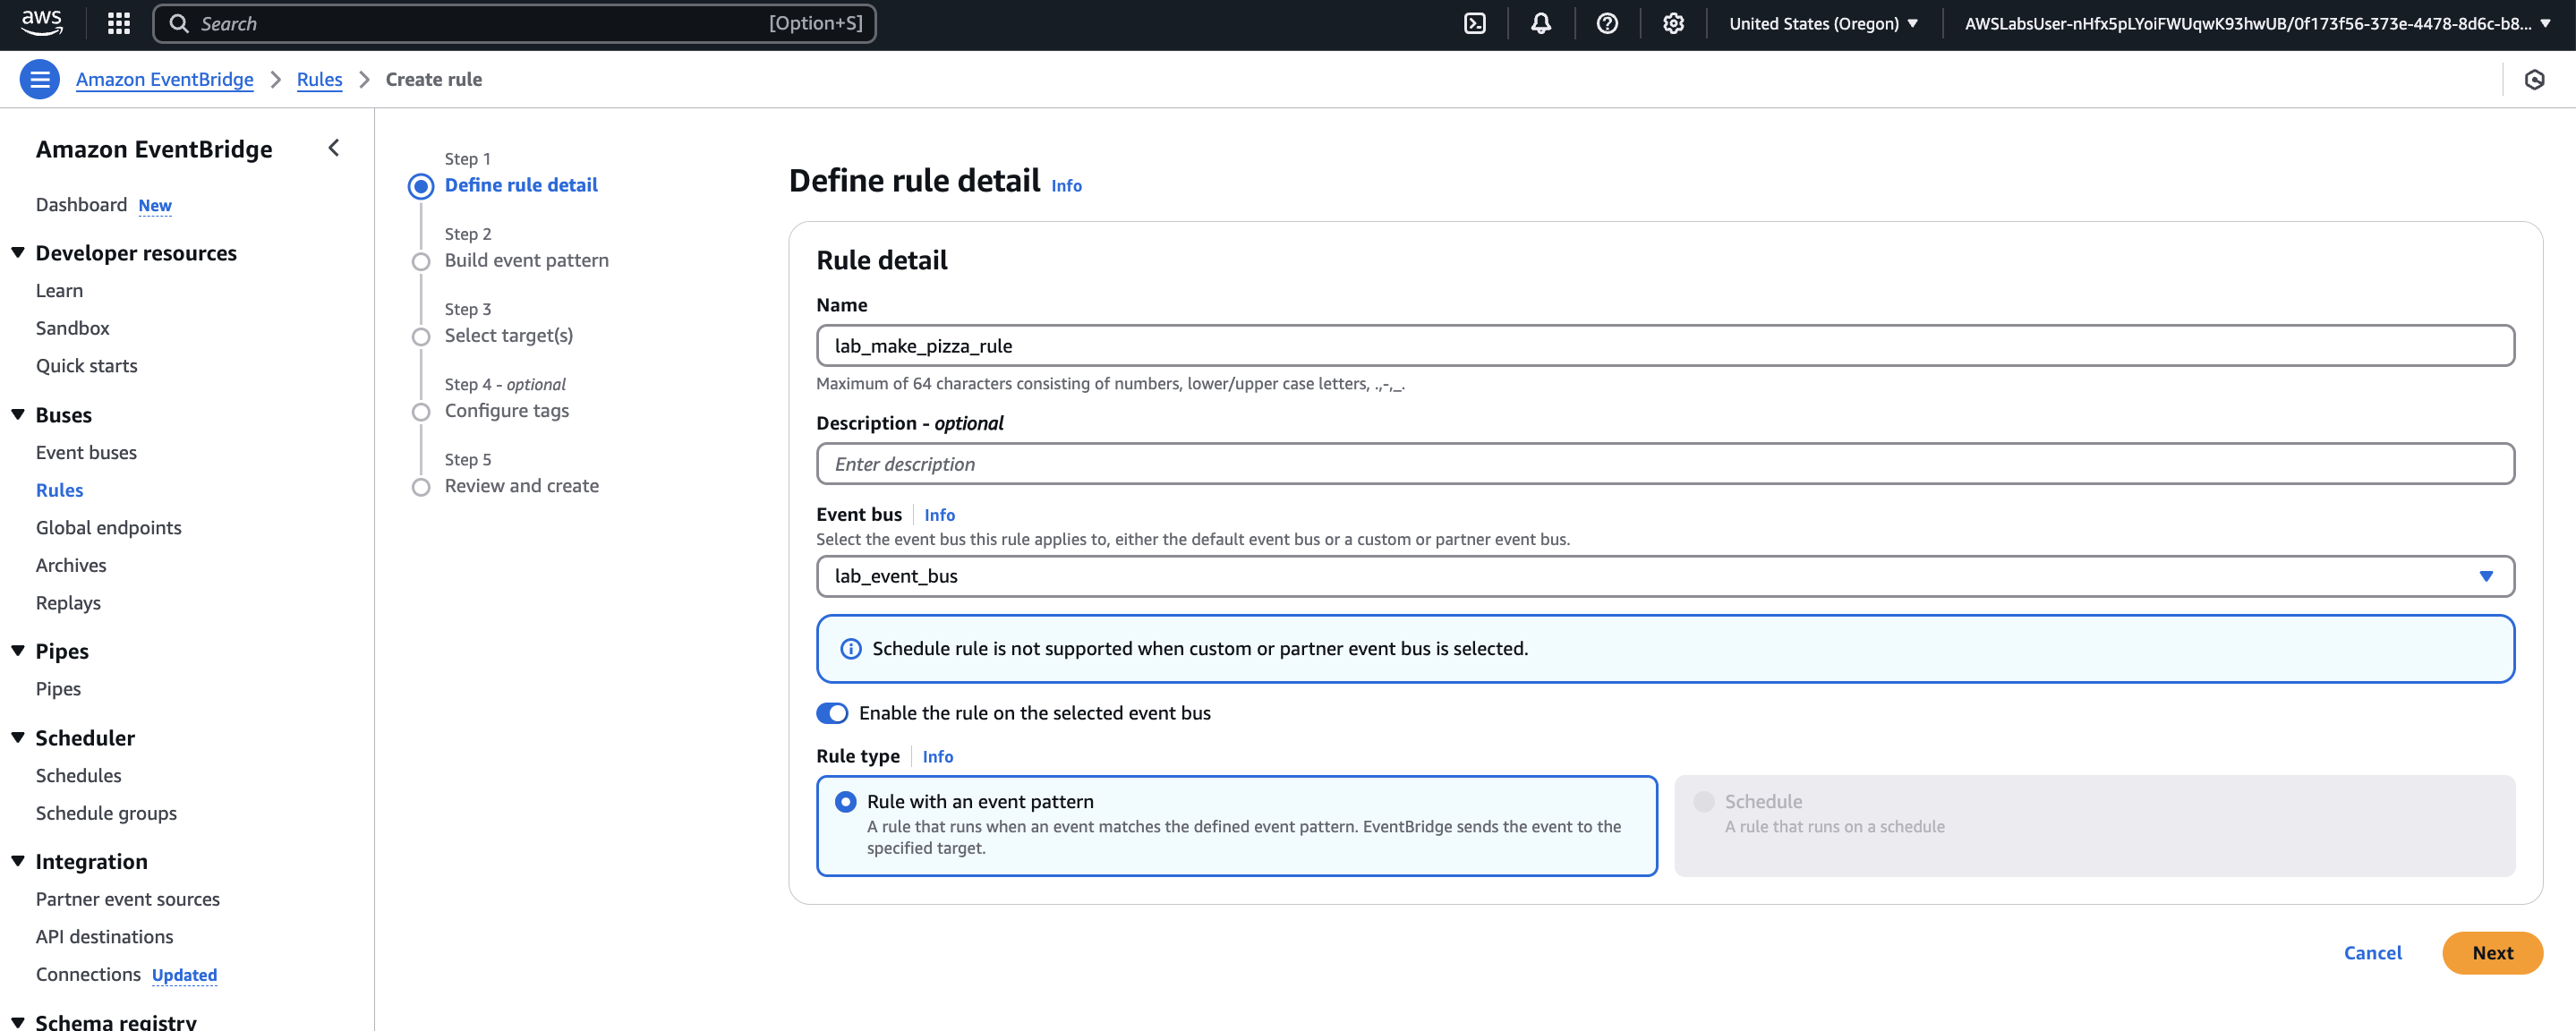2576x1031 pixels.
Task: Click the AWS logo home icon
Action: pos(41,23)
